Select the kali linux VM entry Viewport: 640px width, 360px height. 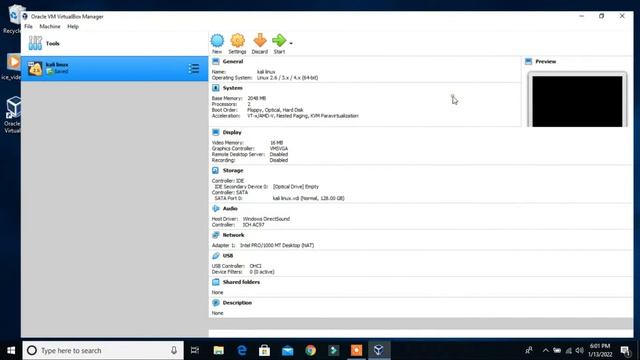114,68
